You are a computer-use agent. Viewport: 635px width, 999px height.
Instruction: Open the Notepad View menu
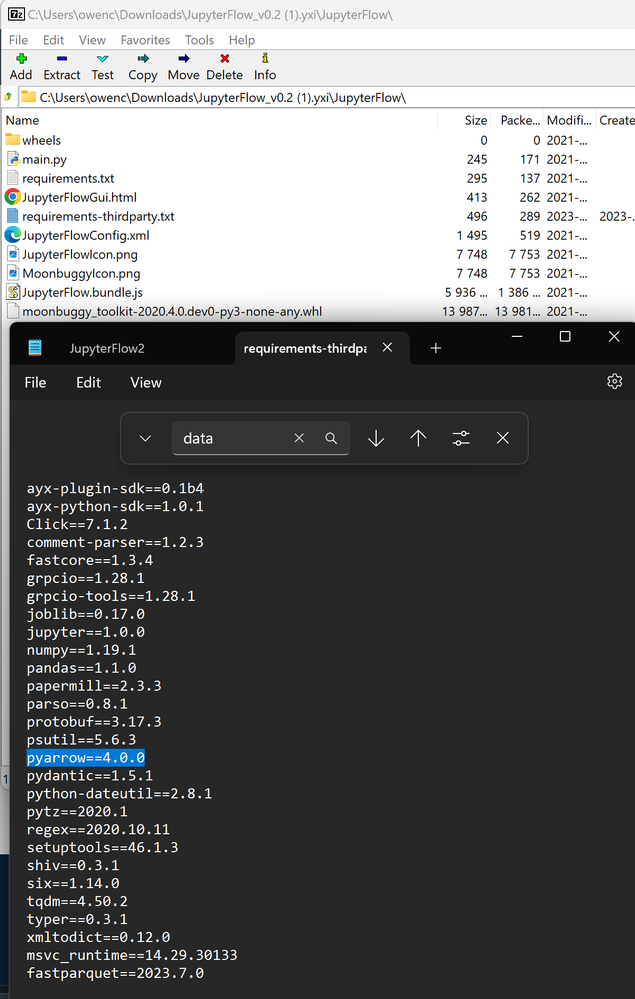tap(146, 382)
